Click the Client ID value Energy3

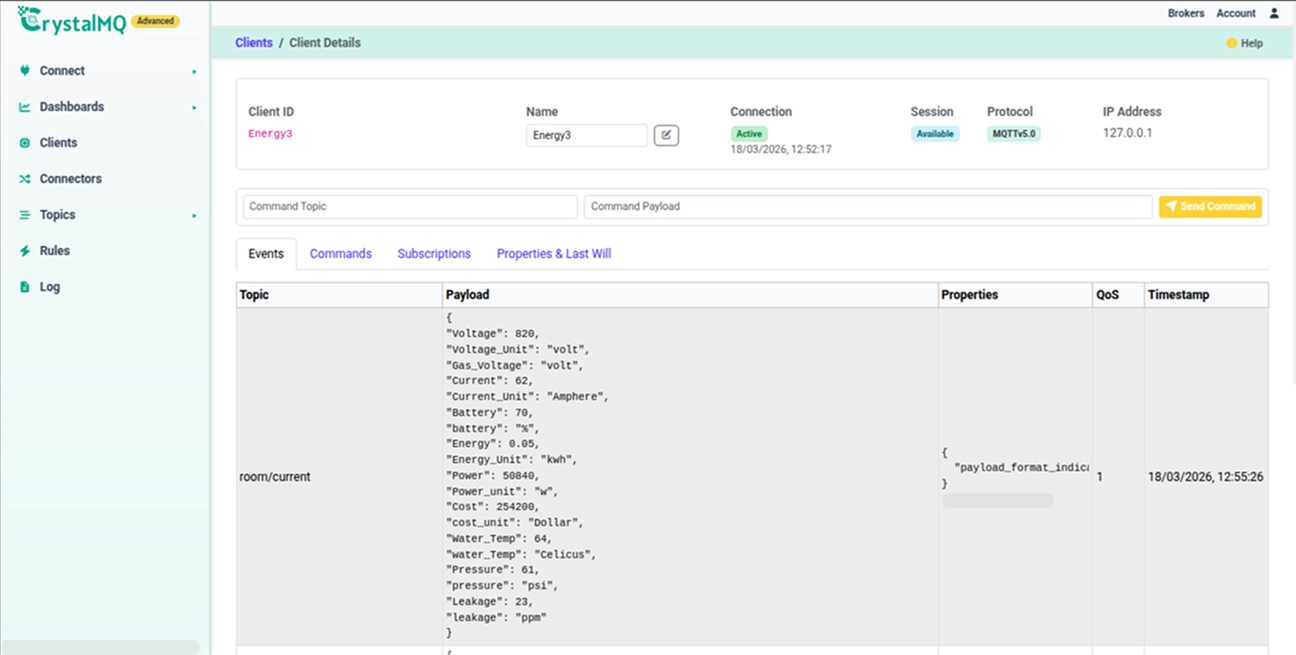click(x=270, y=134)
